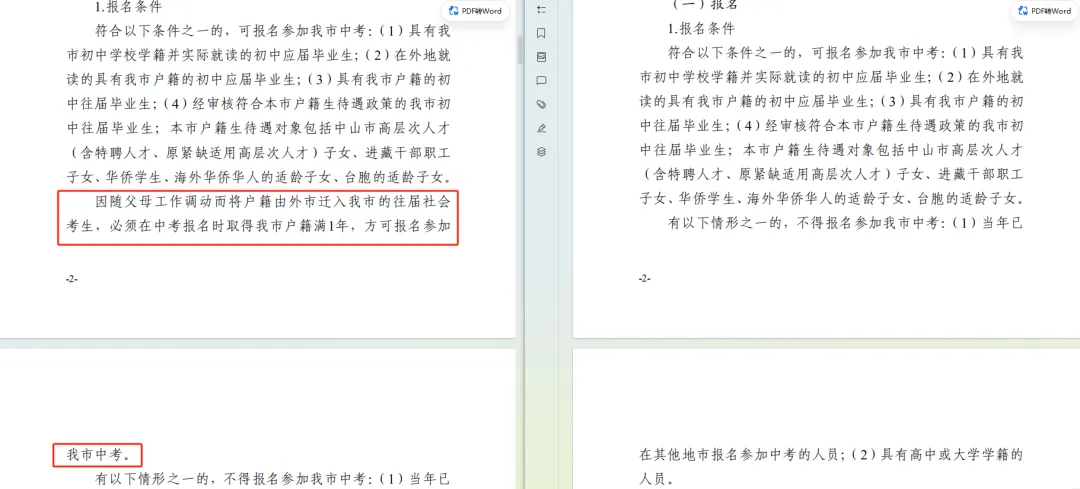1080x489 pixels.
Task: Click line 考生，必须在中考报名时 in left pane
Action: 258,225
